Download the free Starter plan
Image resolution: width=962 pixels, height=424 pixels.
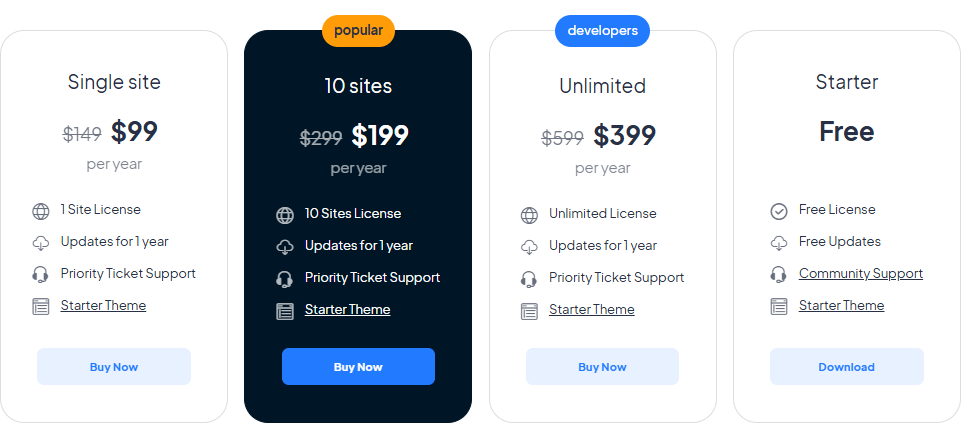(847, 367)
